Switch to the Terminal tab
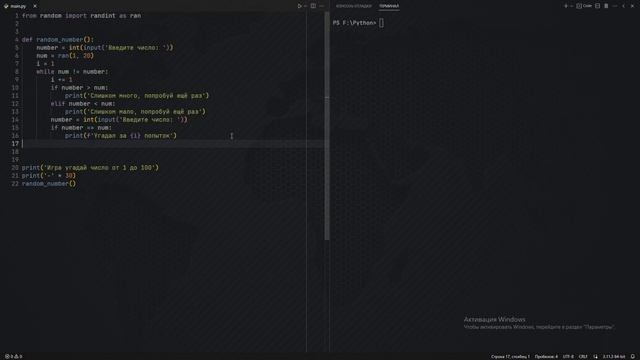This screenshot has height=360, width=640. (x=389, y=6)
